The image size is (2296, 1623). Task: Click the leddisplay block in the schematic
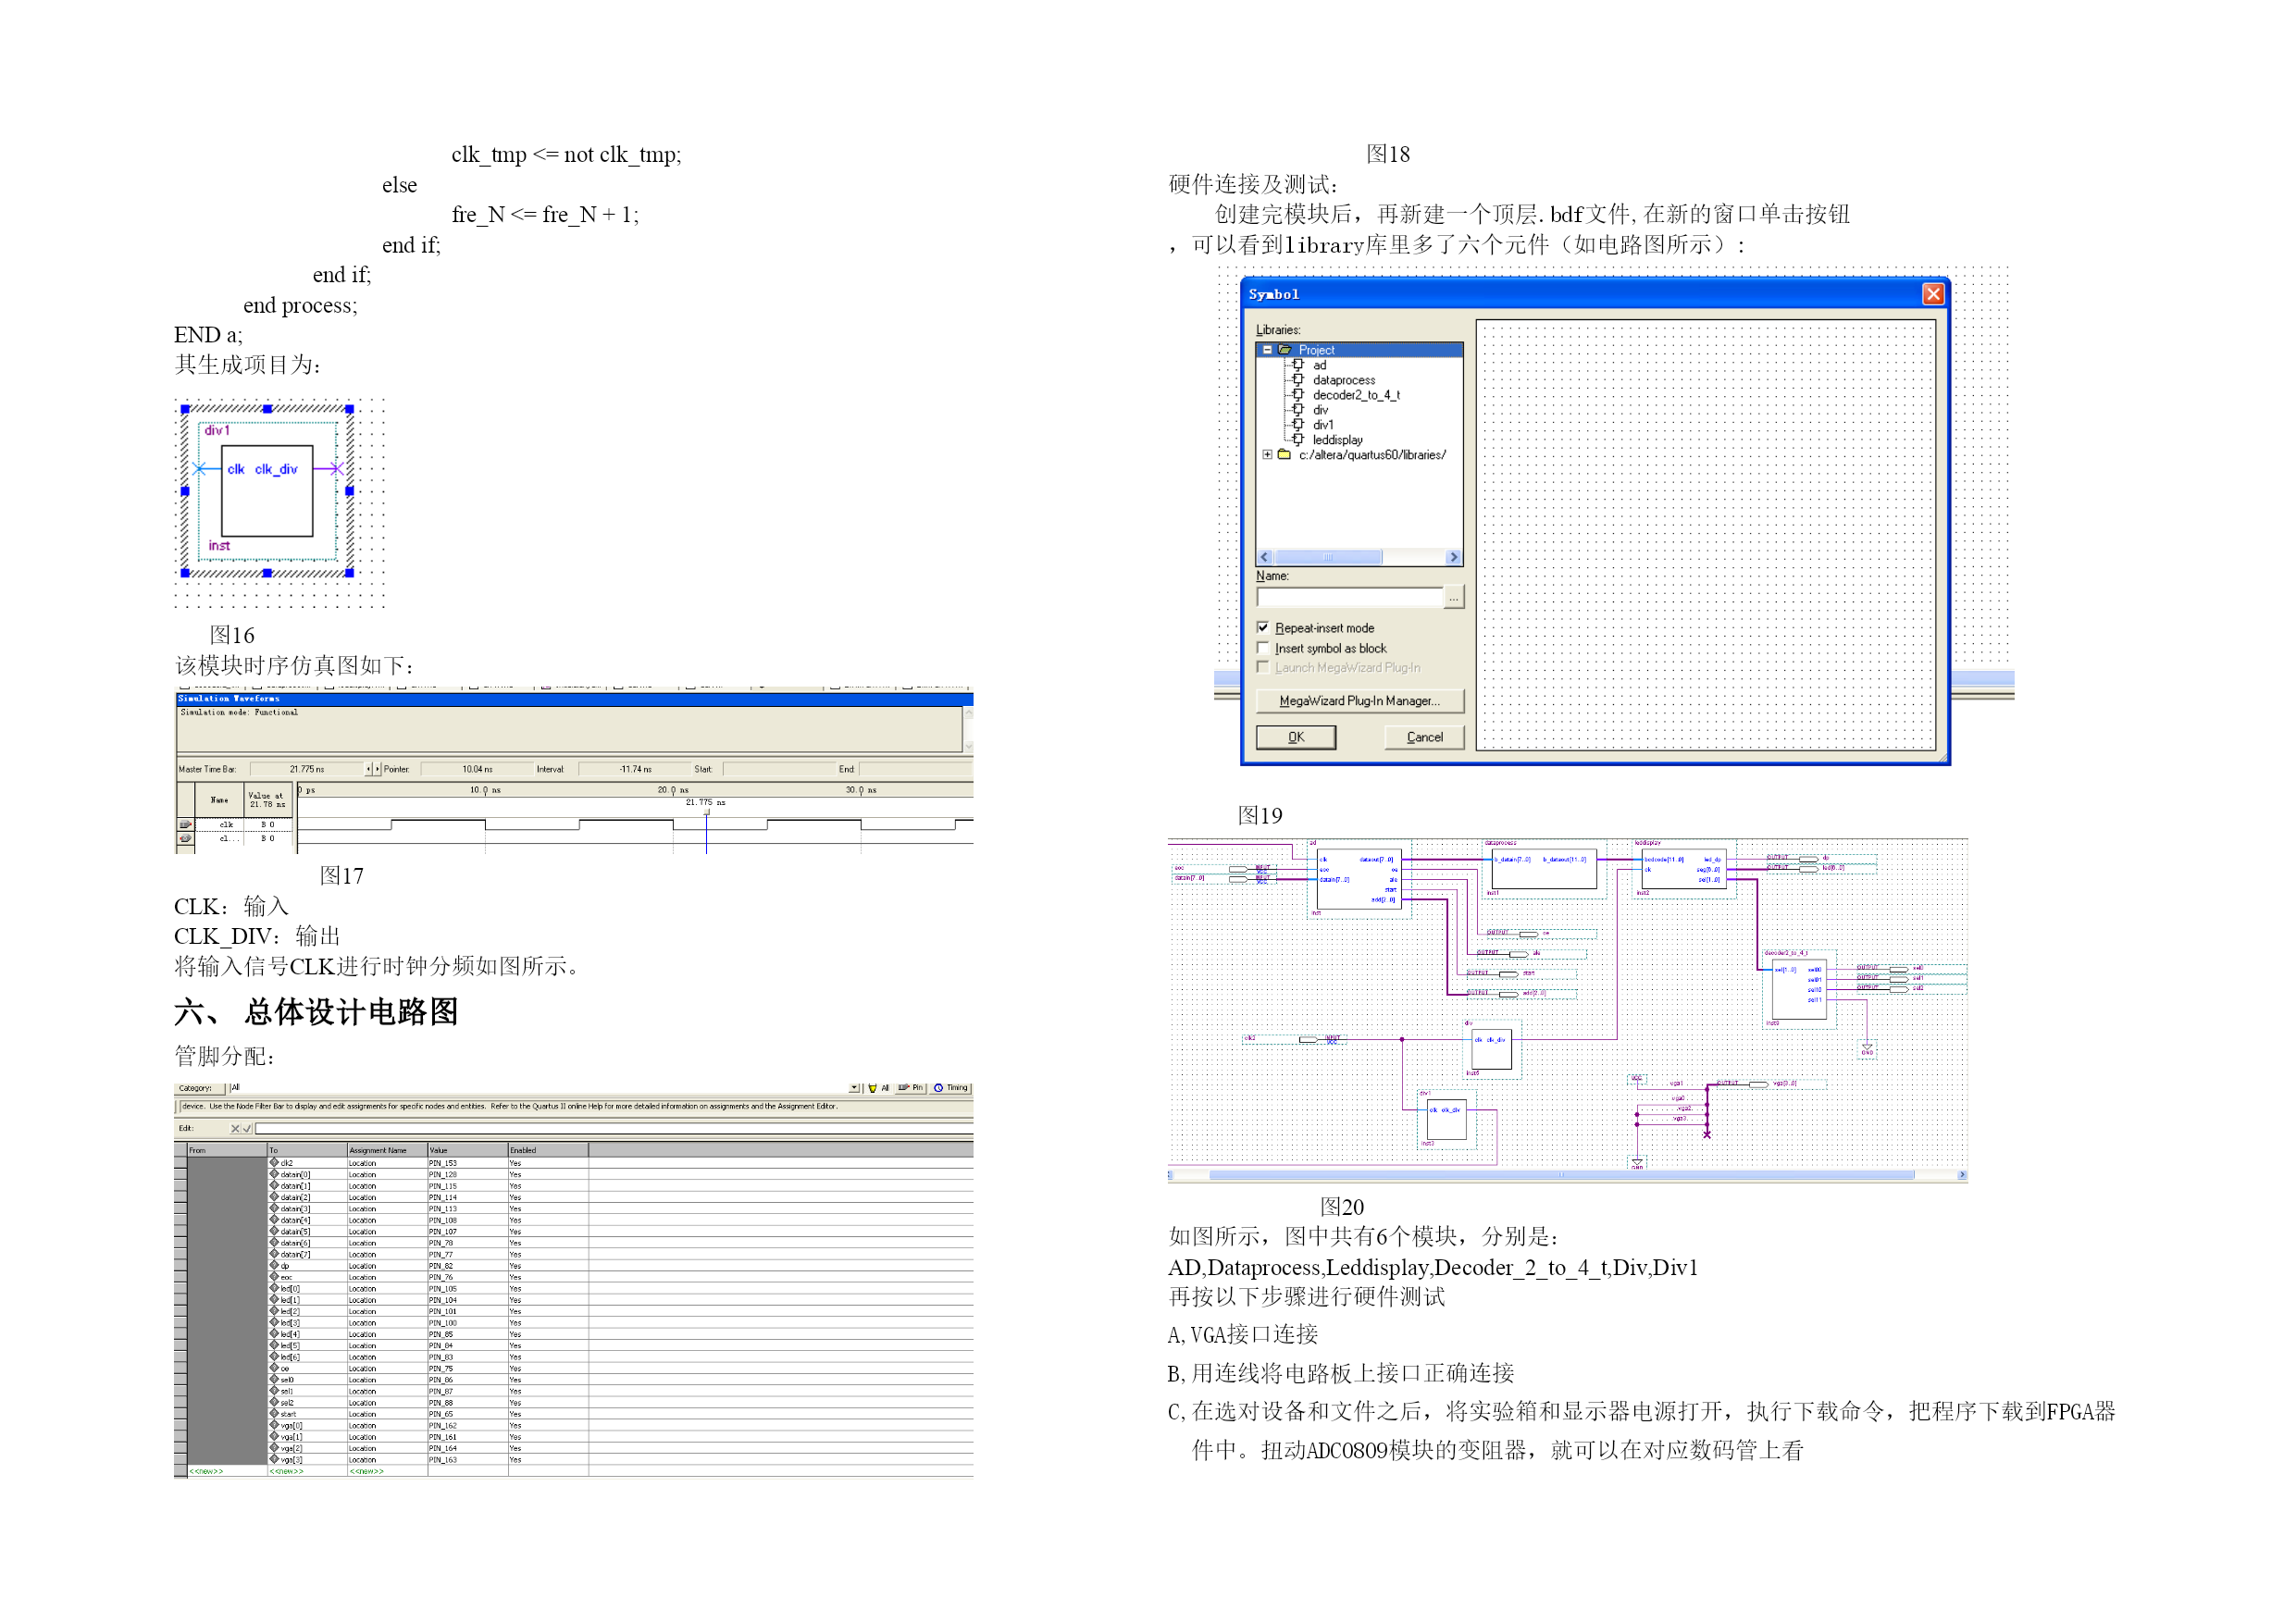(x=1683, y=869)
